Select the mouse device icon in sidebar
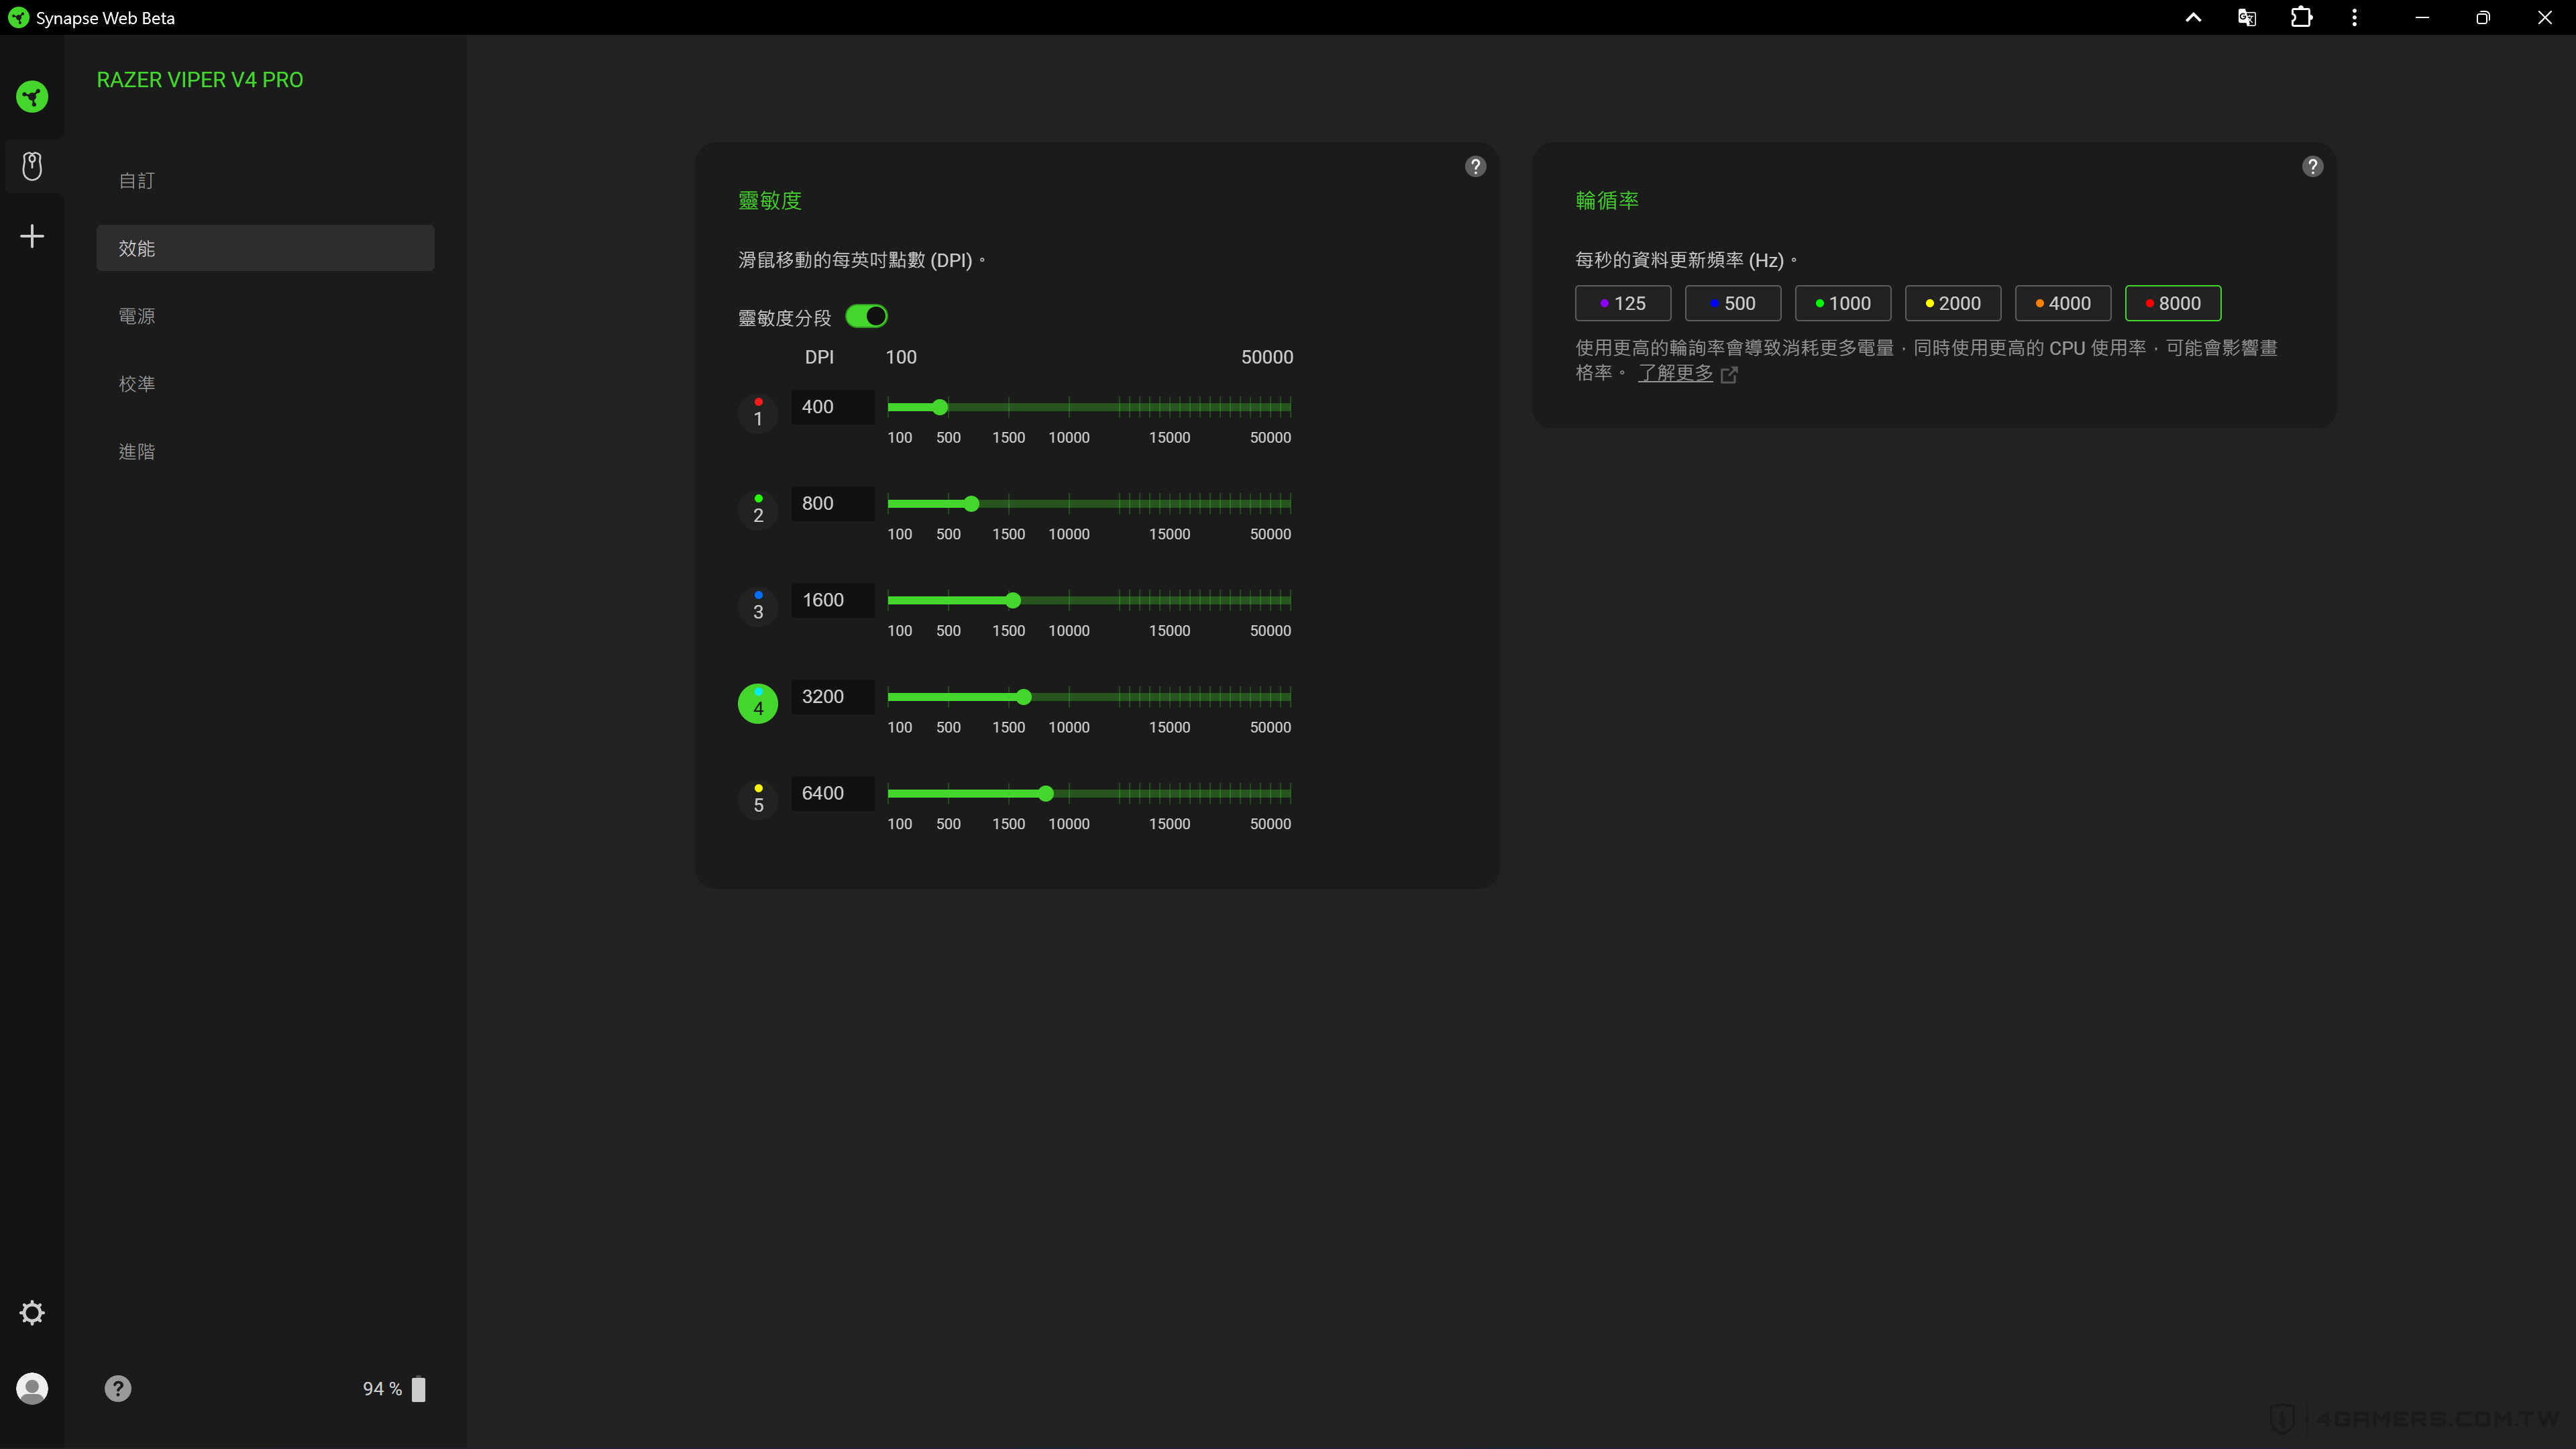This screenshot has height=1449, width=2576. coord(32,166)
